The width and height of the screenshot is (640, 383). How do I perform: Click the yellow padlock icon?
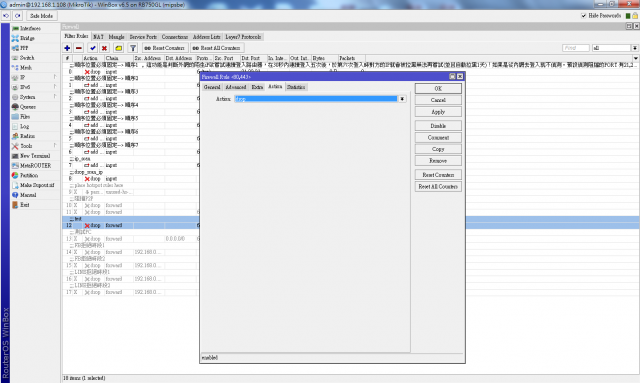[x=635, y=16]
